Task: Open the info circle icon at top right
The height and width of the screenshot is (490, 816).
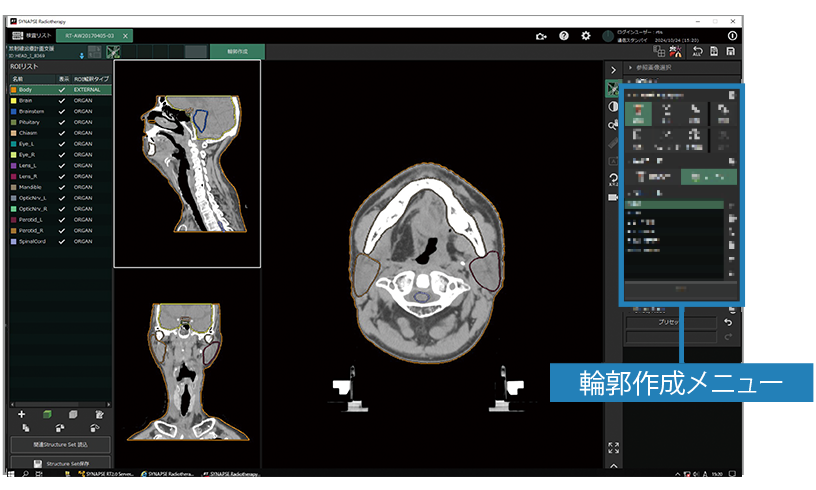Action: point(732,36)
